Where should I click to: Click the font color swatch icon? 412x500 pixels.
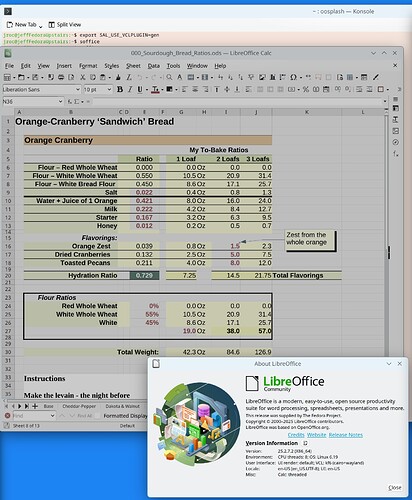(x=155, y=89)
